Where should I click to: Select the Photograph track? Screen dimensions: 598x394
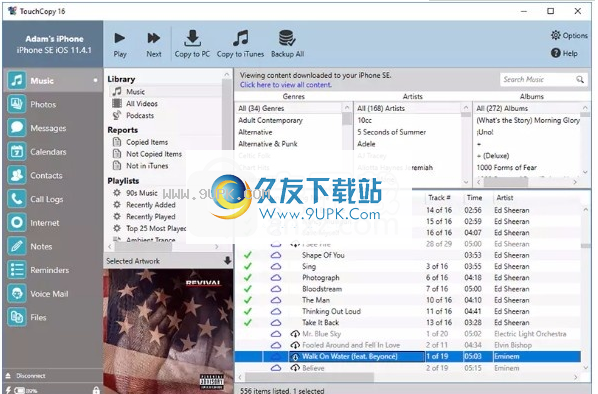pos(320,278)
